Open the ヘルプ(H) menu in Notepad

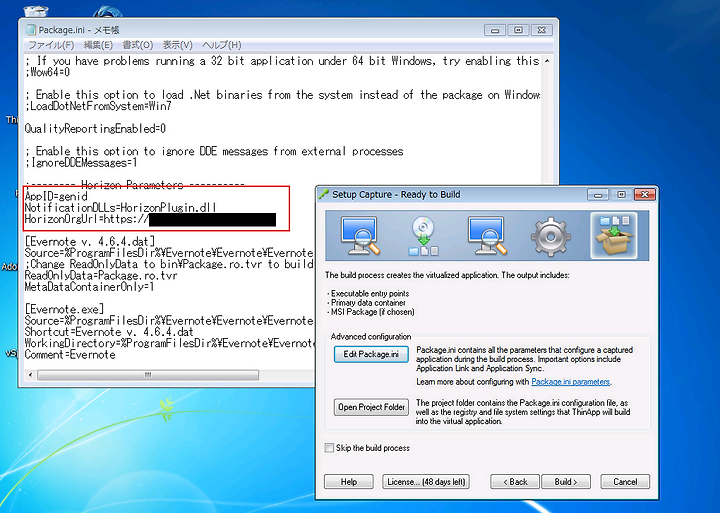222,45
